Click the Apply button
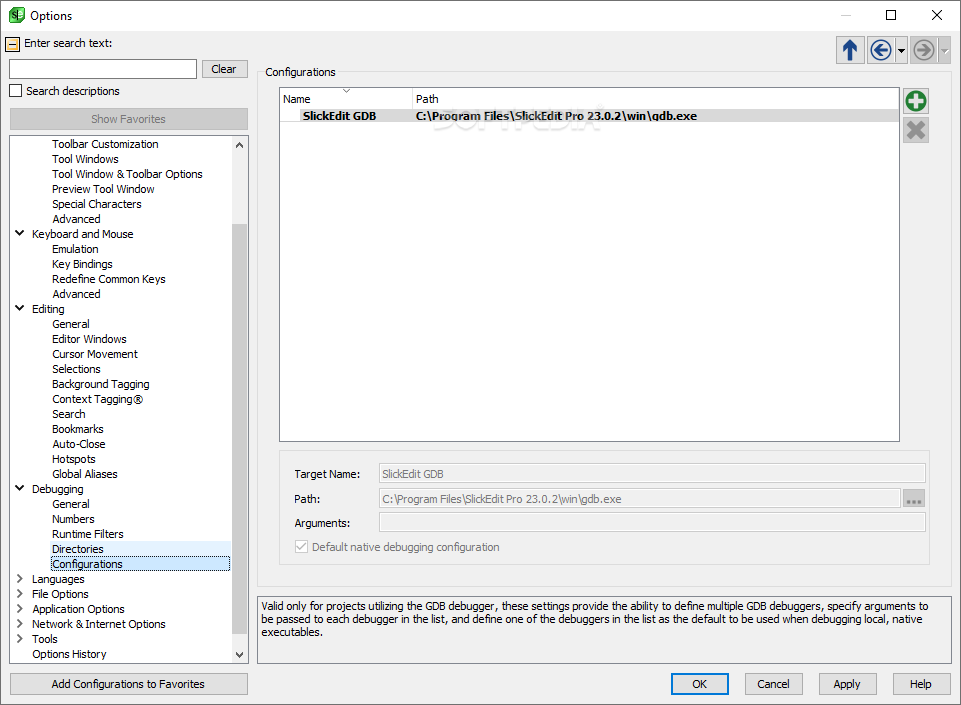 pyautogui.click(x=848, y=684)
